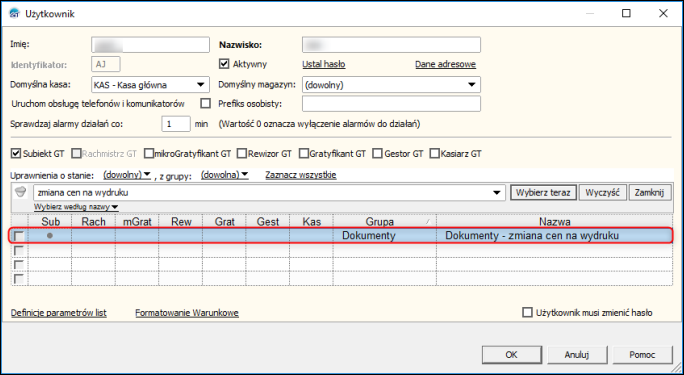The height and width of the screenshot is (375, 684).
Task: Expand the Wybierz według nazwy menu
Action: coord(76,207)
